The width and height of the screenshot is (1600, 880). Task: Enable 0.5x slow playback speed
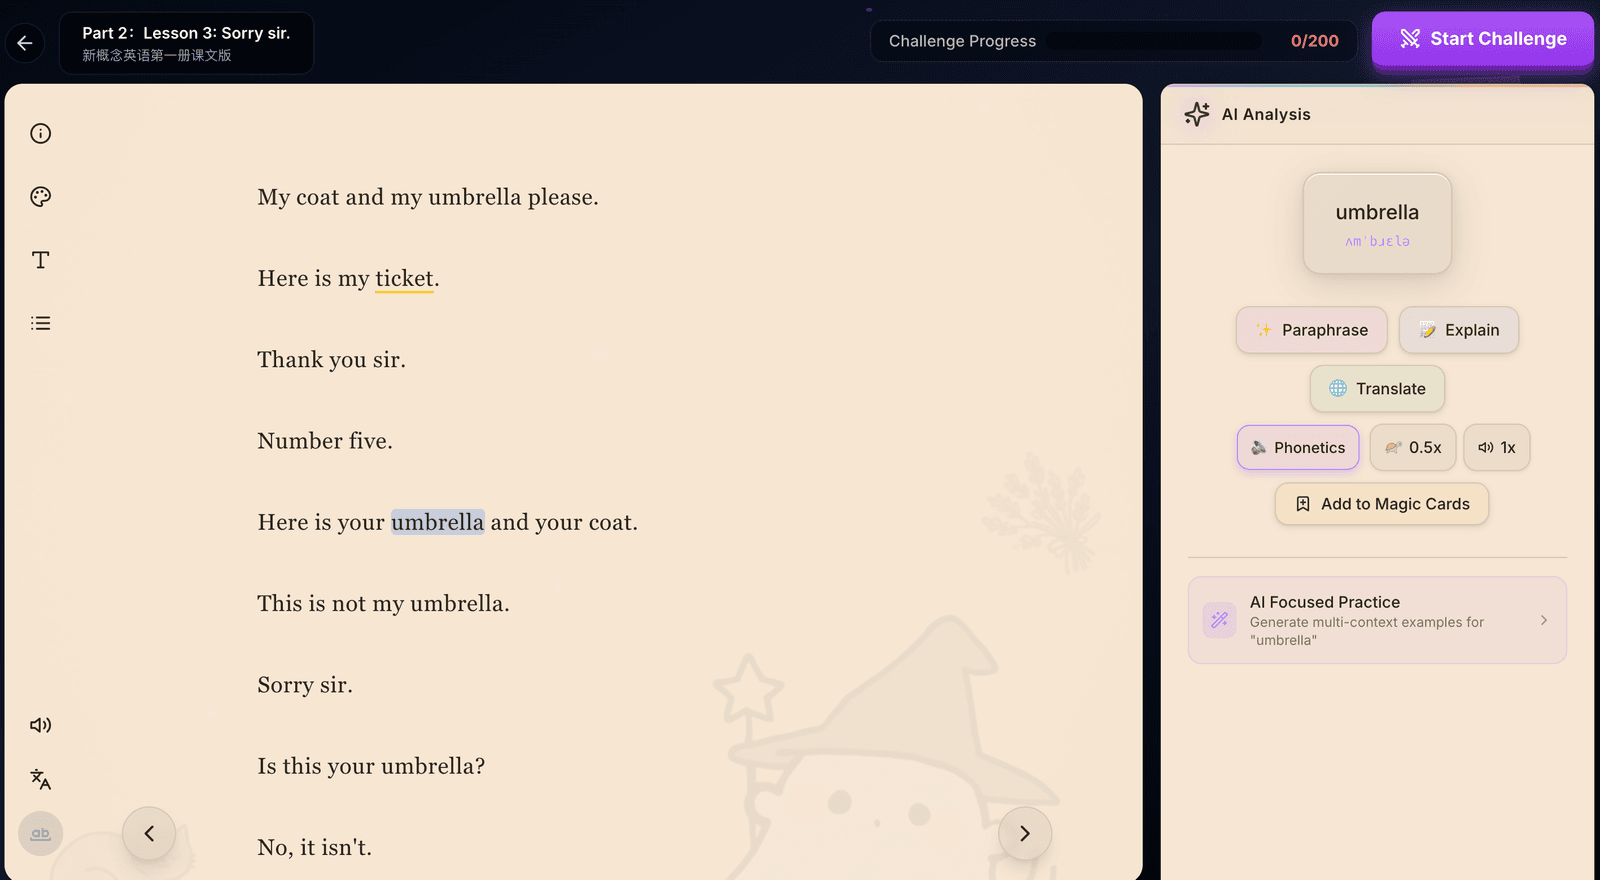pyautogui.click(x=1413, y=447)
